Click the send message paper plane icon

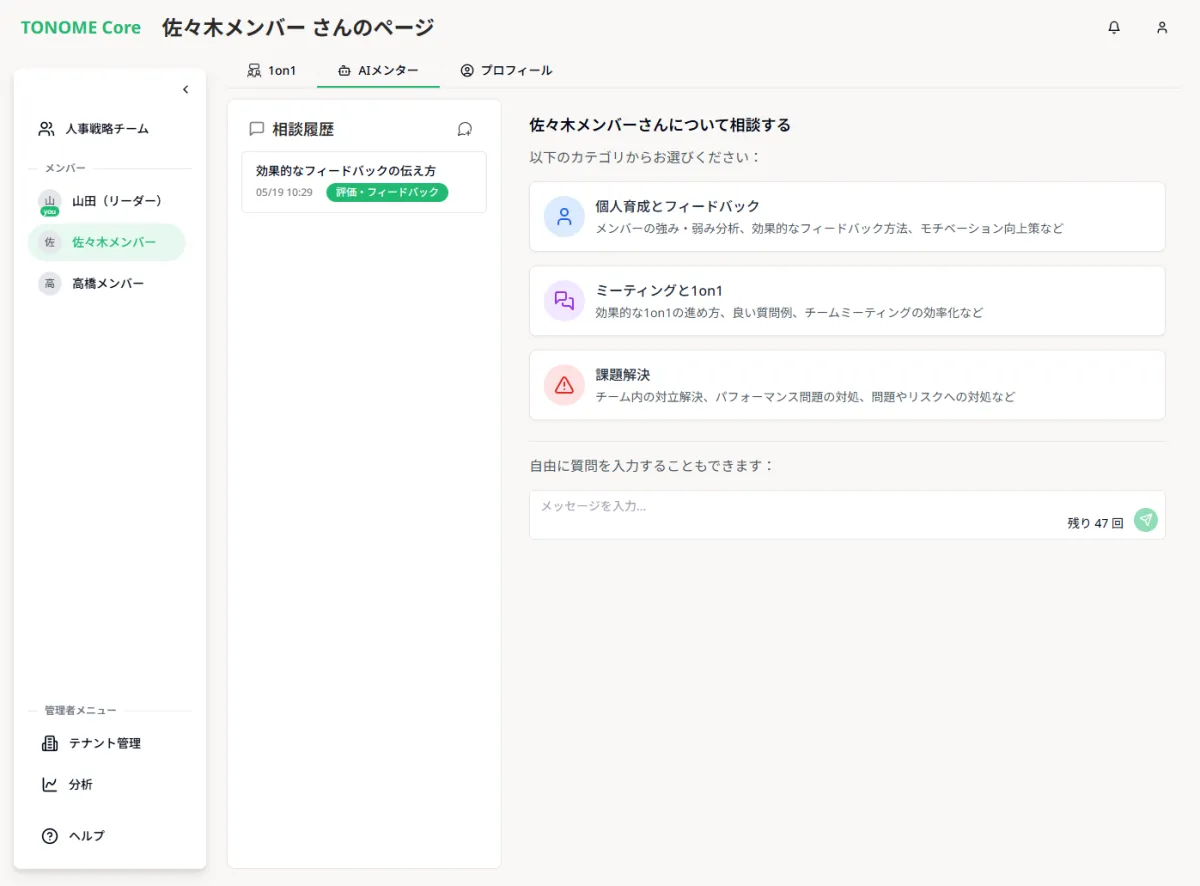1145,520
